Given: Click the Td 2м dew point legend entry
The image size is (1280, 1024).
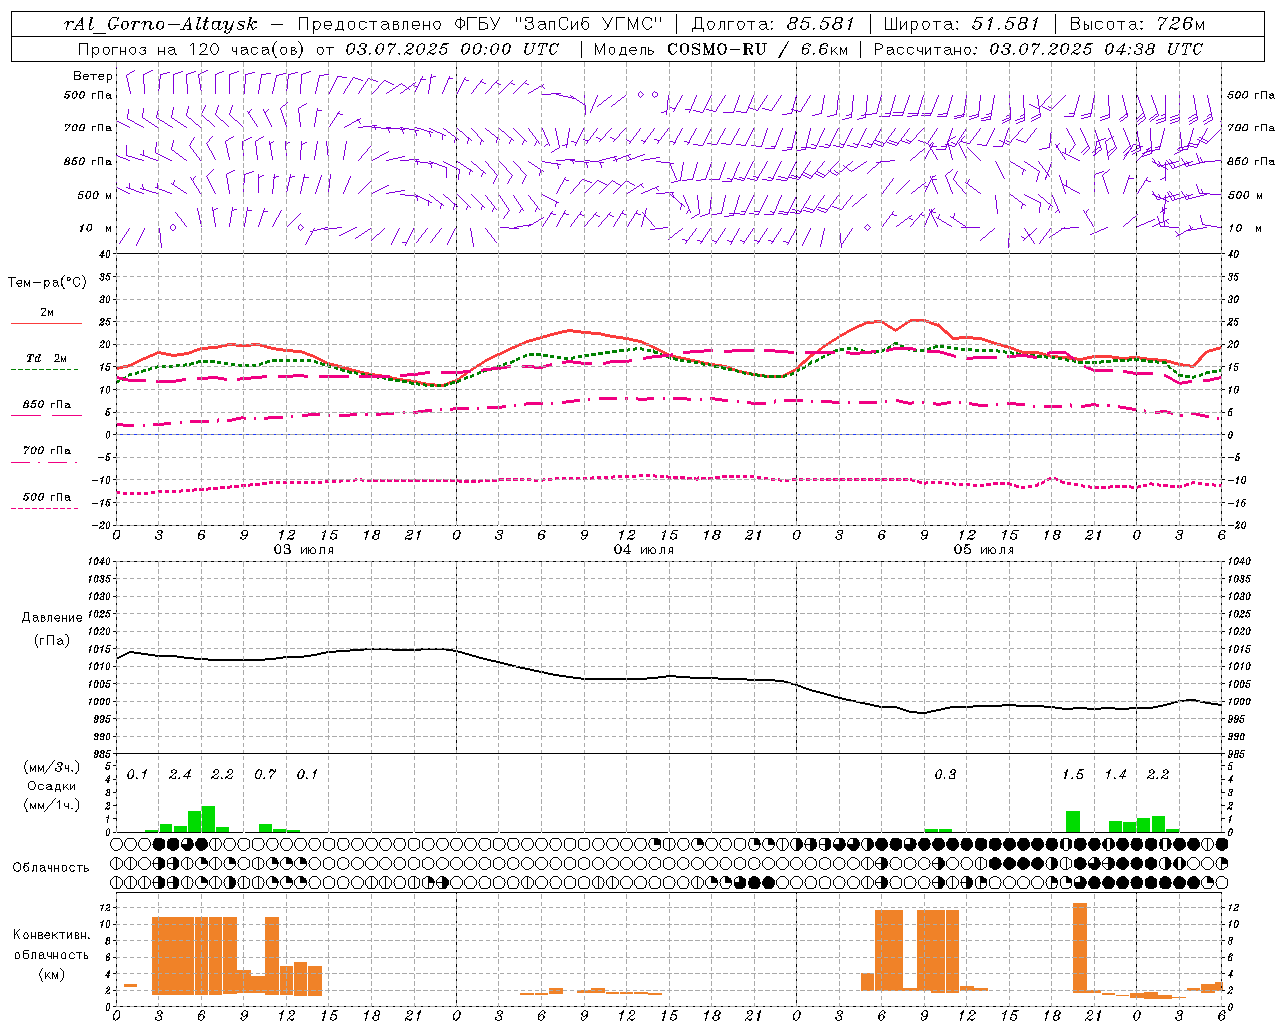Looking at the screenshot, I should (46, 358).
